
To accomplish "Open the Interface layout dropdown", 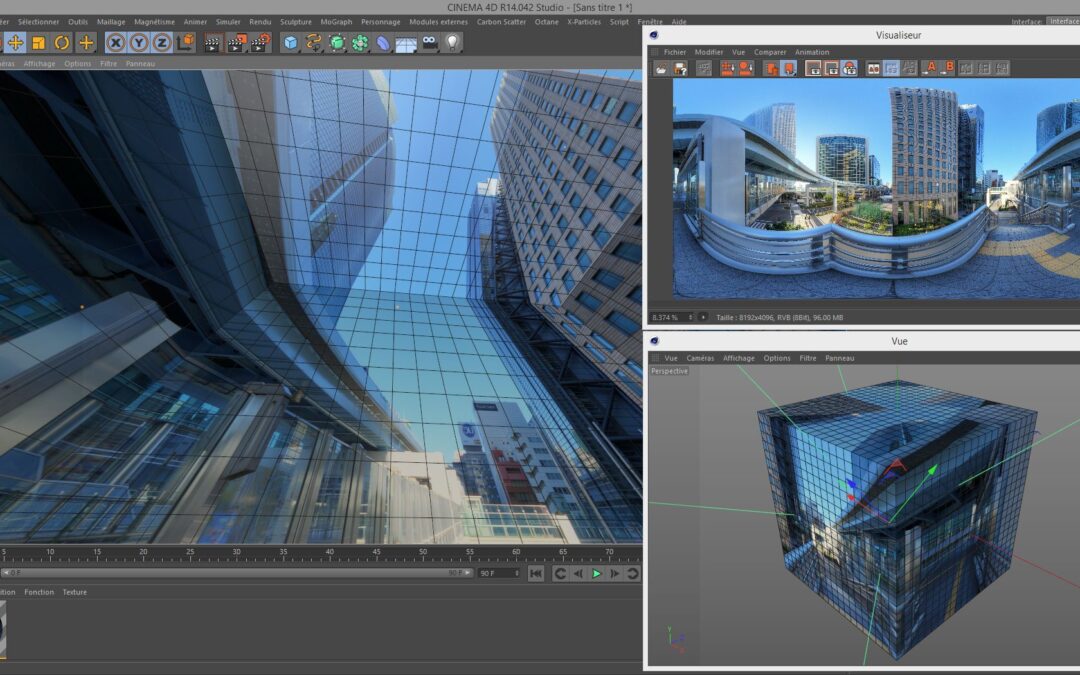I will pyautogui.click(x=1062, y=21).
